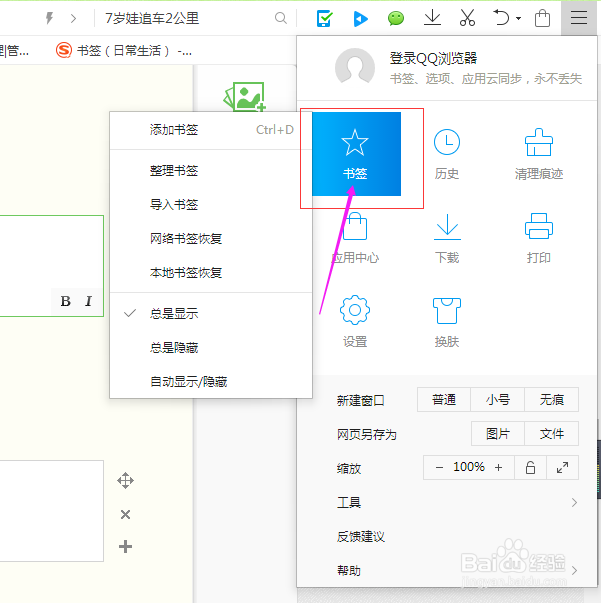This screenshot has width=601, height=603.
Task: Select 本地书签恢复 menu entry
Action: 211,272
